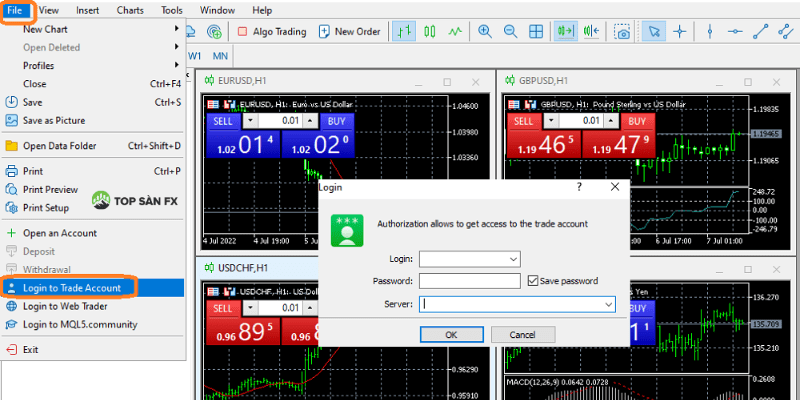Open the File menu
The height and width of the screenshot is (400, 800).
15,10
